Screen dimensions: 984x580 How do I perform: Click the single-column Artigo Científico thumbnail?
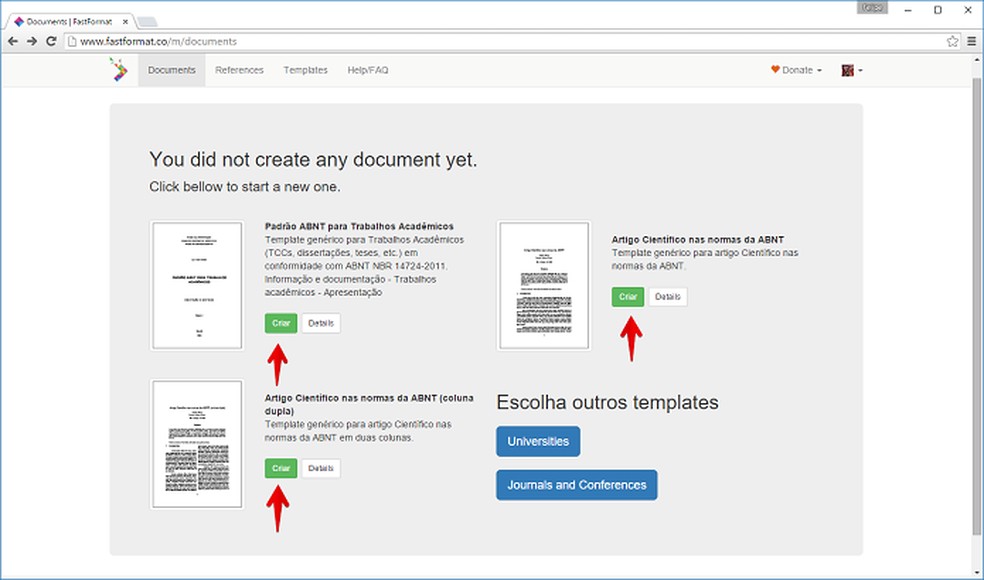(x=544, y=286)
